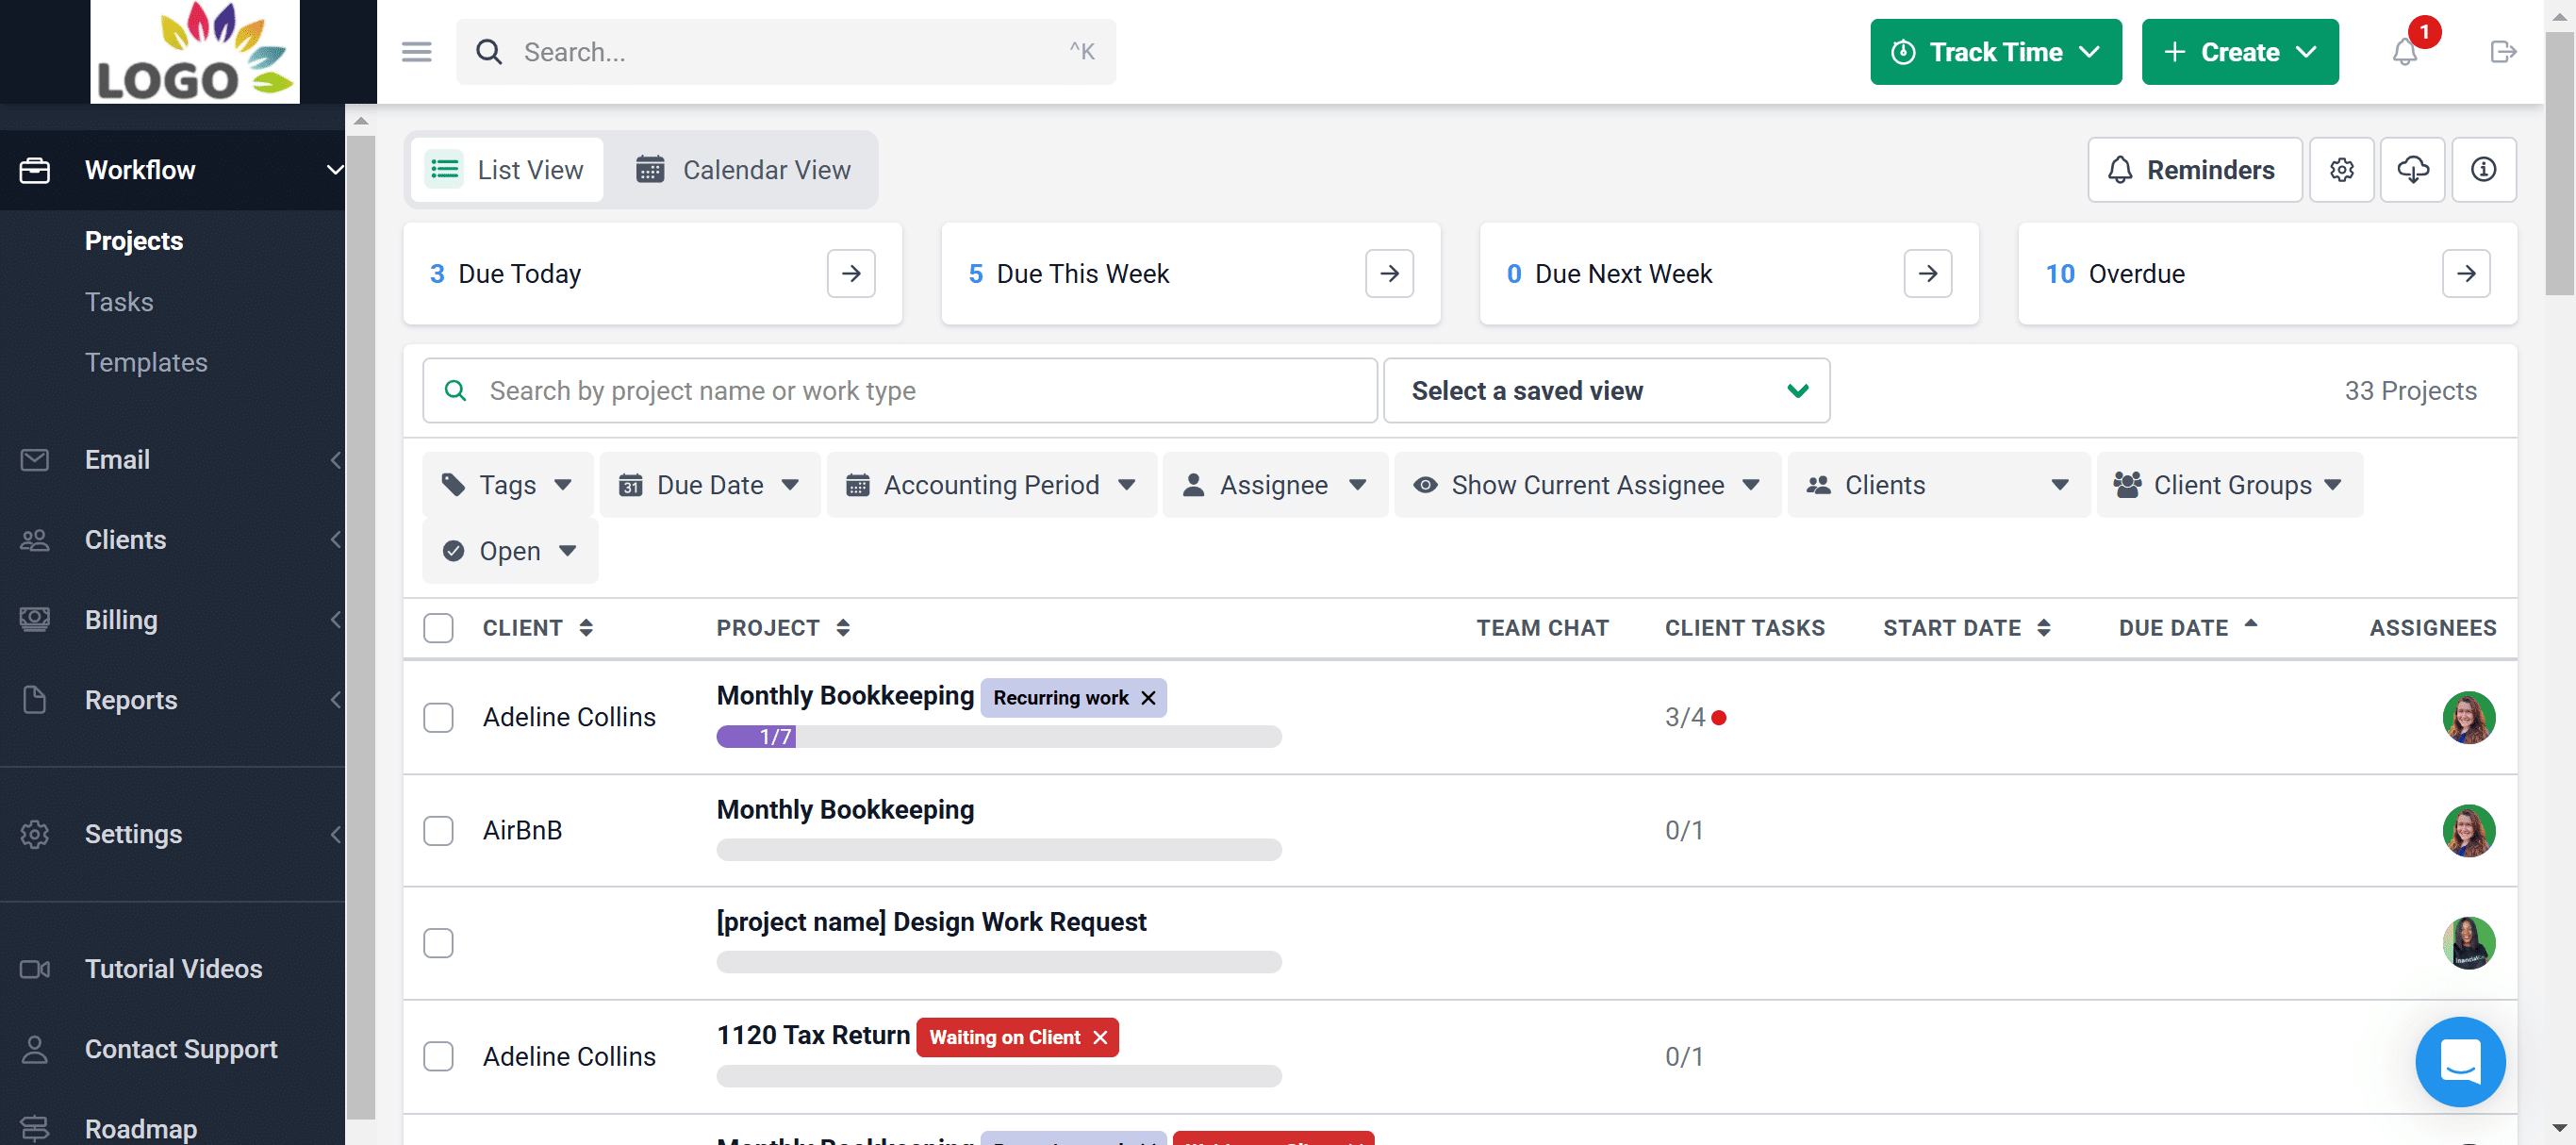This screenshot has height=1145, width=2576.
Task: Open the chat support bubble
Action: (2459, 1061)
